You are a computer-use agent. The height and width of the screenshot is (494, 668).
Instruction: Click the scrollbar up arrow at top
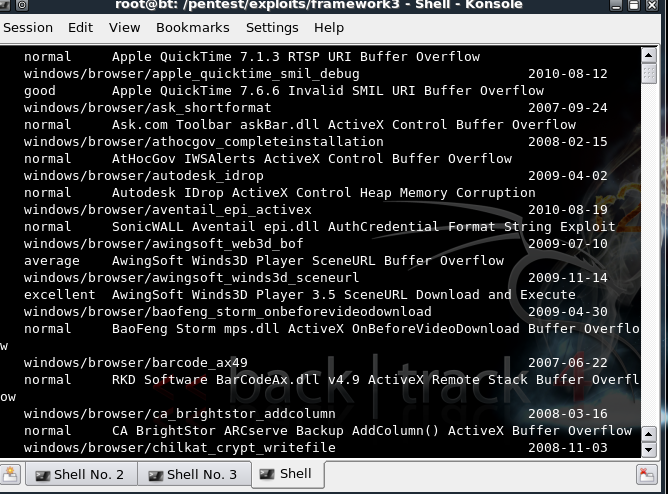(648, 55)
